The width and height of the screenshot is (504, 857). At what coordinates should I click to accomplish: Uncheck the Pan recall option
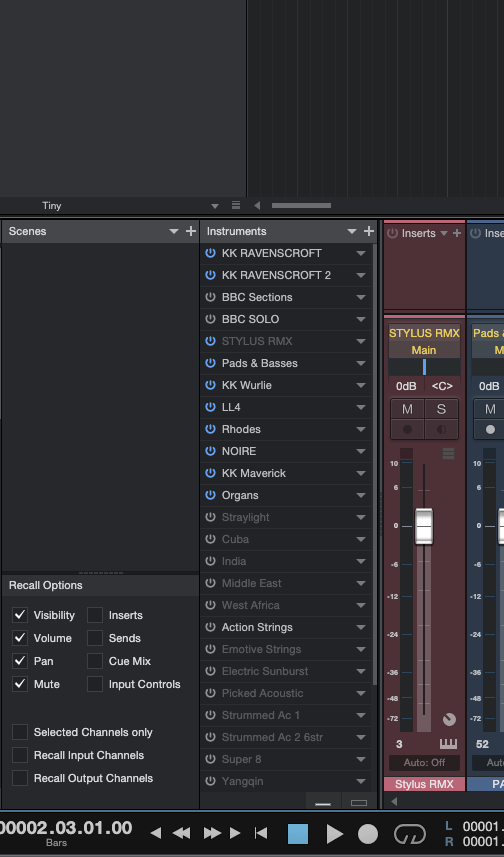[x=20, y=661]
